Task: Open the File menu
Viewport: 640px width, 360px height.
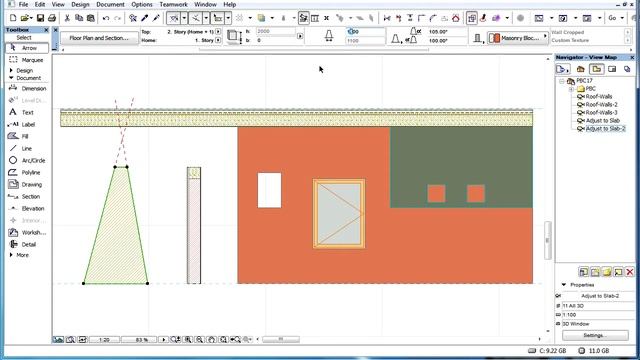Action: click(24, 4)
